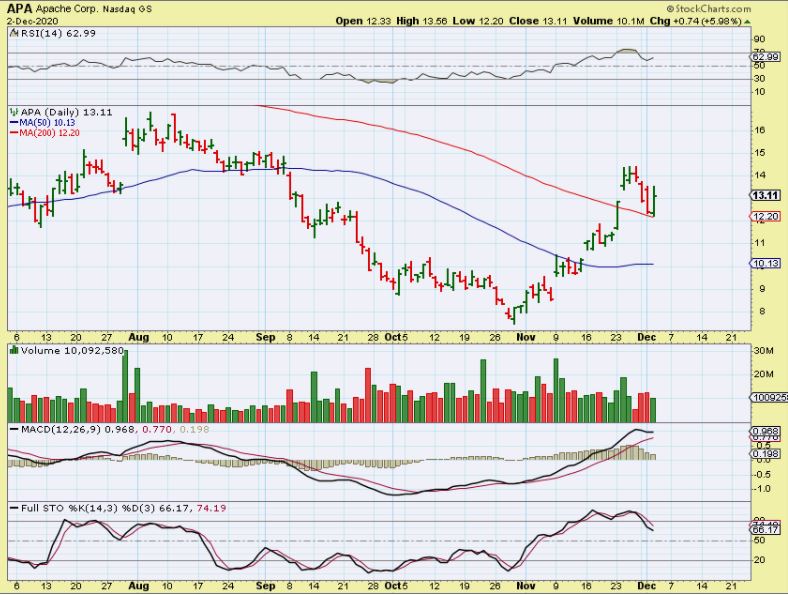Screen dimensions: 788x595
Task: Click the Nasdaq GS exchange label
Action: [127, 9]
